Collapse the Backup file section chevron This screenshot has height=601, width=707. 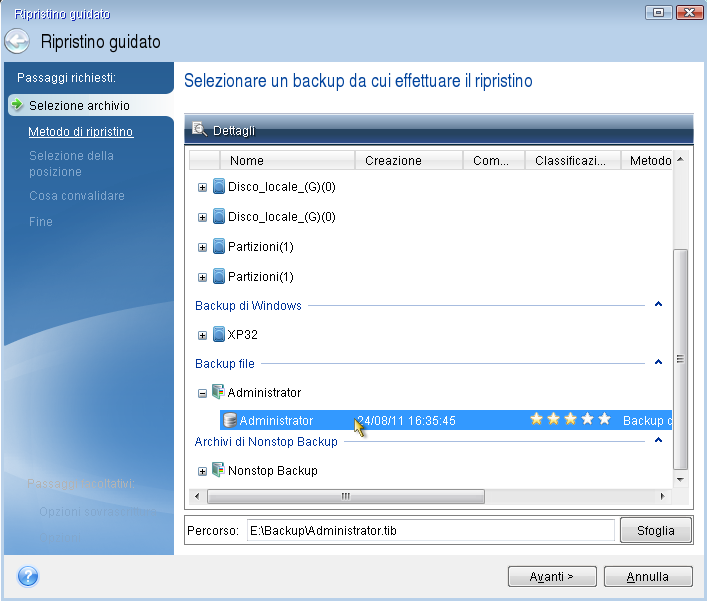[x=658, y=362]
